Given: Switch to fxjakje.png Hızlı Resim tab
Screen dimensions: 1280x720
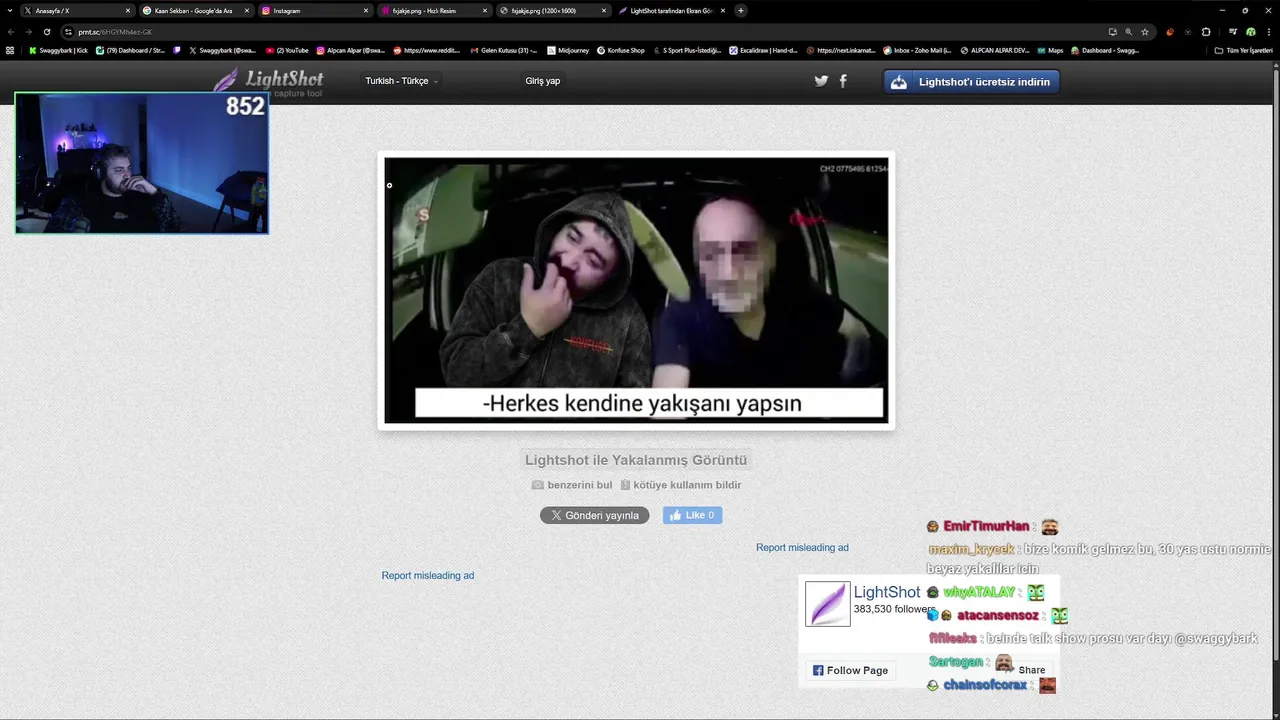Looking at the screenshot, I should click(x=433, y=11).
